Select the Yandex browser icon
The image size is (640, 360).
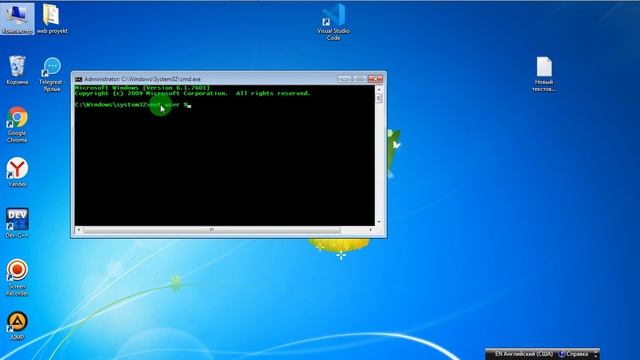tap(17, 172)
